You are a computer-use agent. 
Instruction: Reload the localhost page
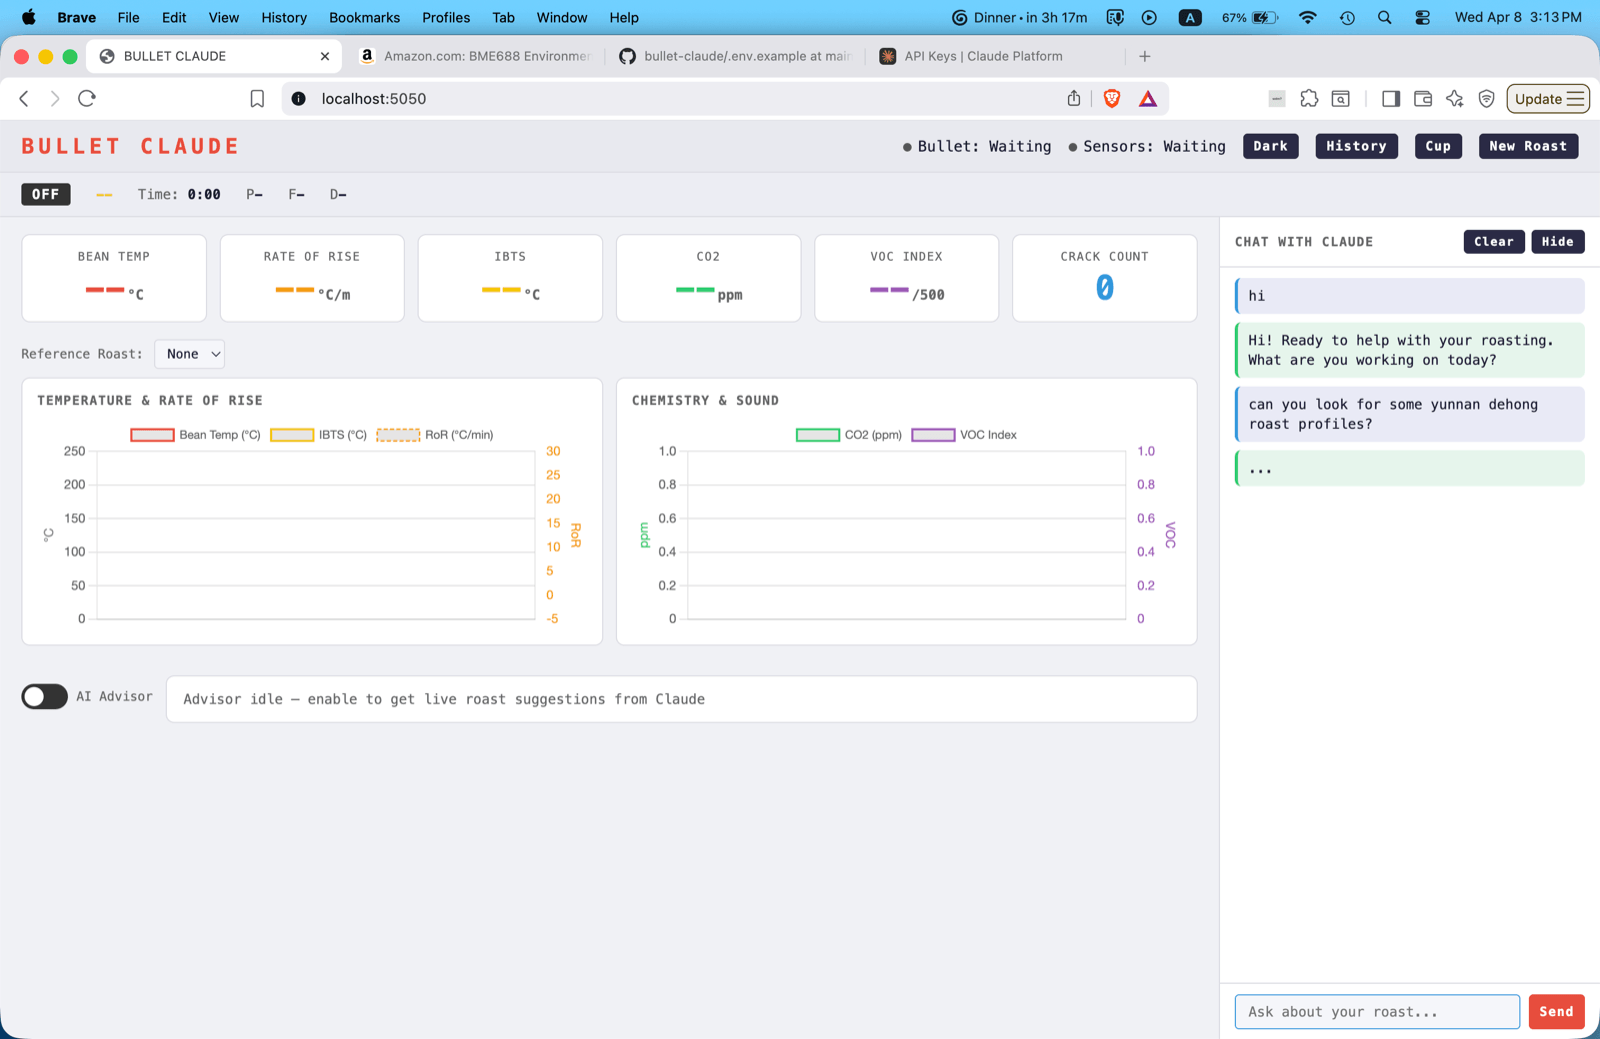[x=87, y=98]
